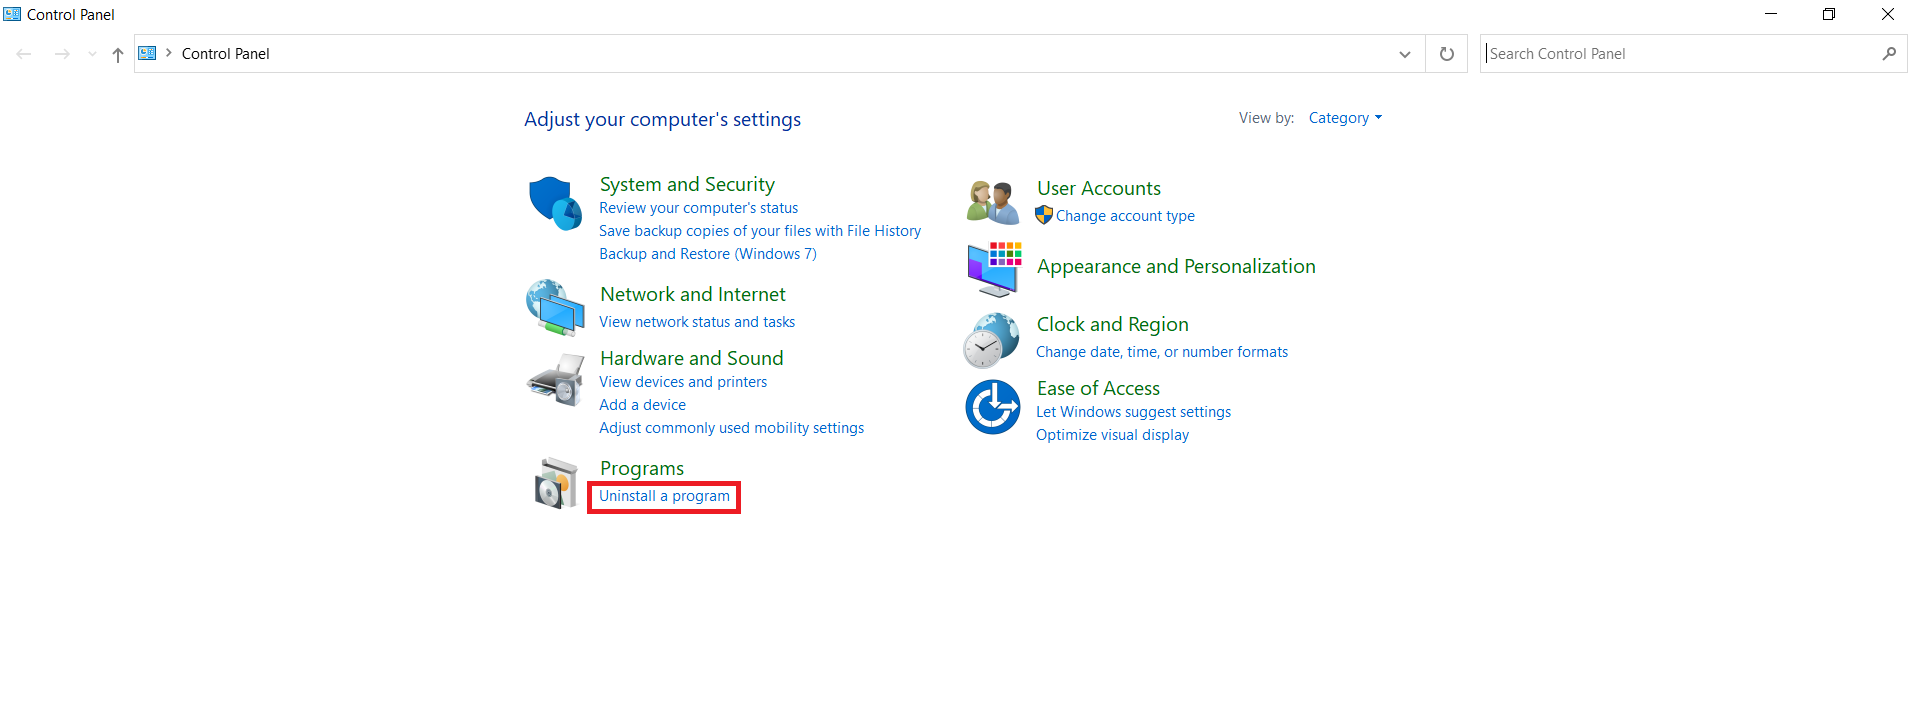1920x727 pixels.
Task: Go up one level with Up arrow
Action: pos(118,54)
